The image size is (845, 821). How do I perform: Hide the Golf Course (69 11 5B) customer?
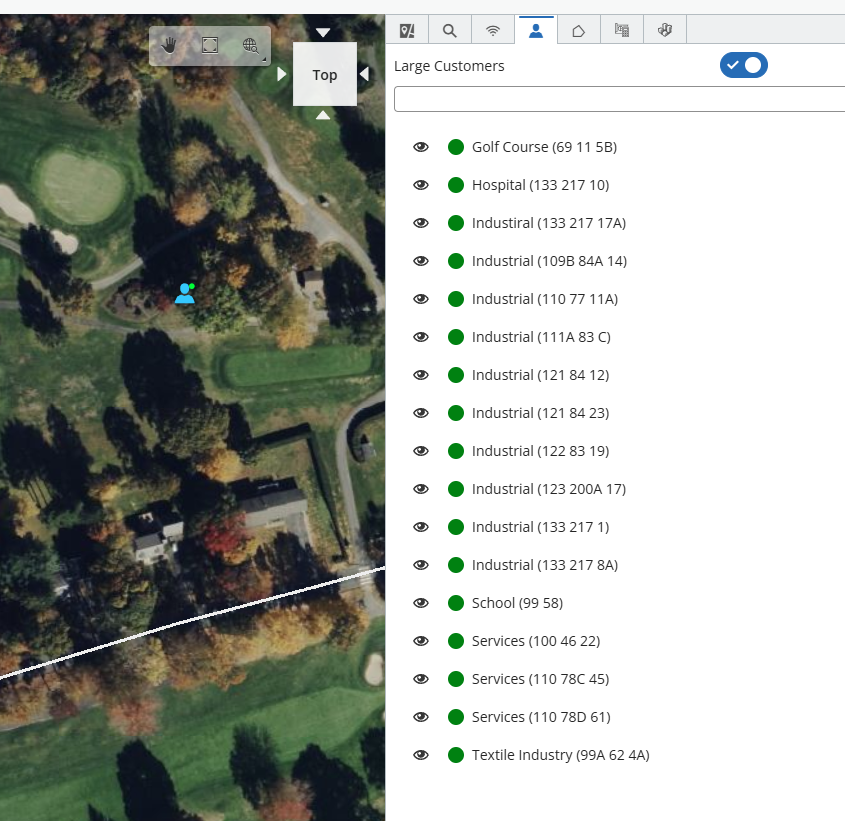421,147
